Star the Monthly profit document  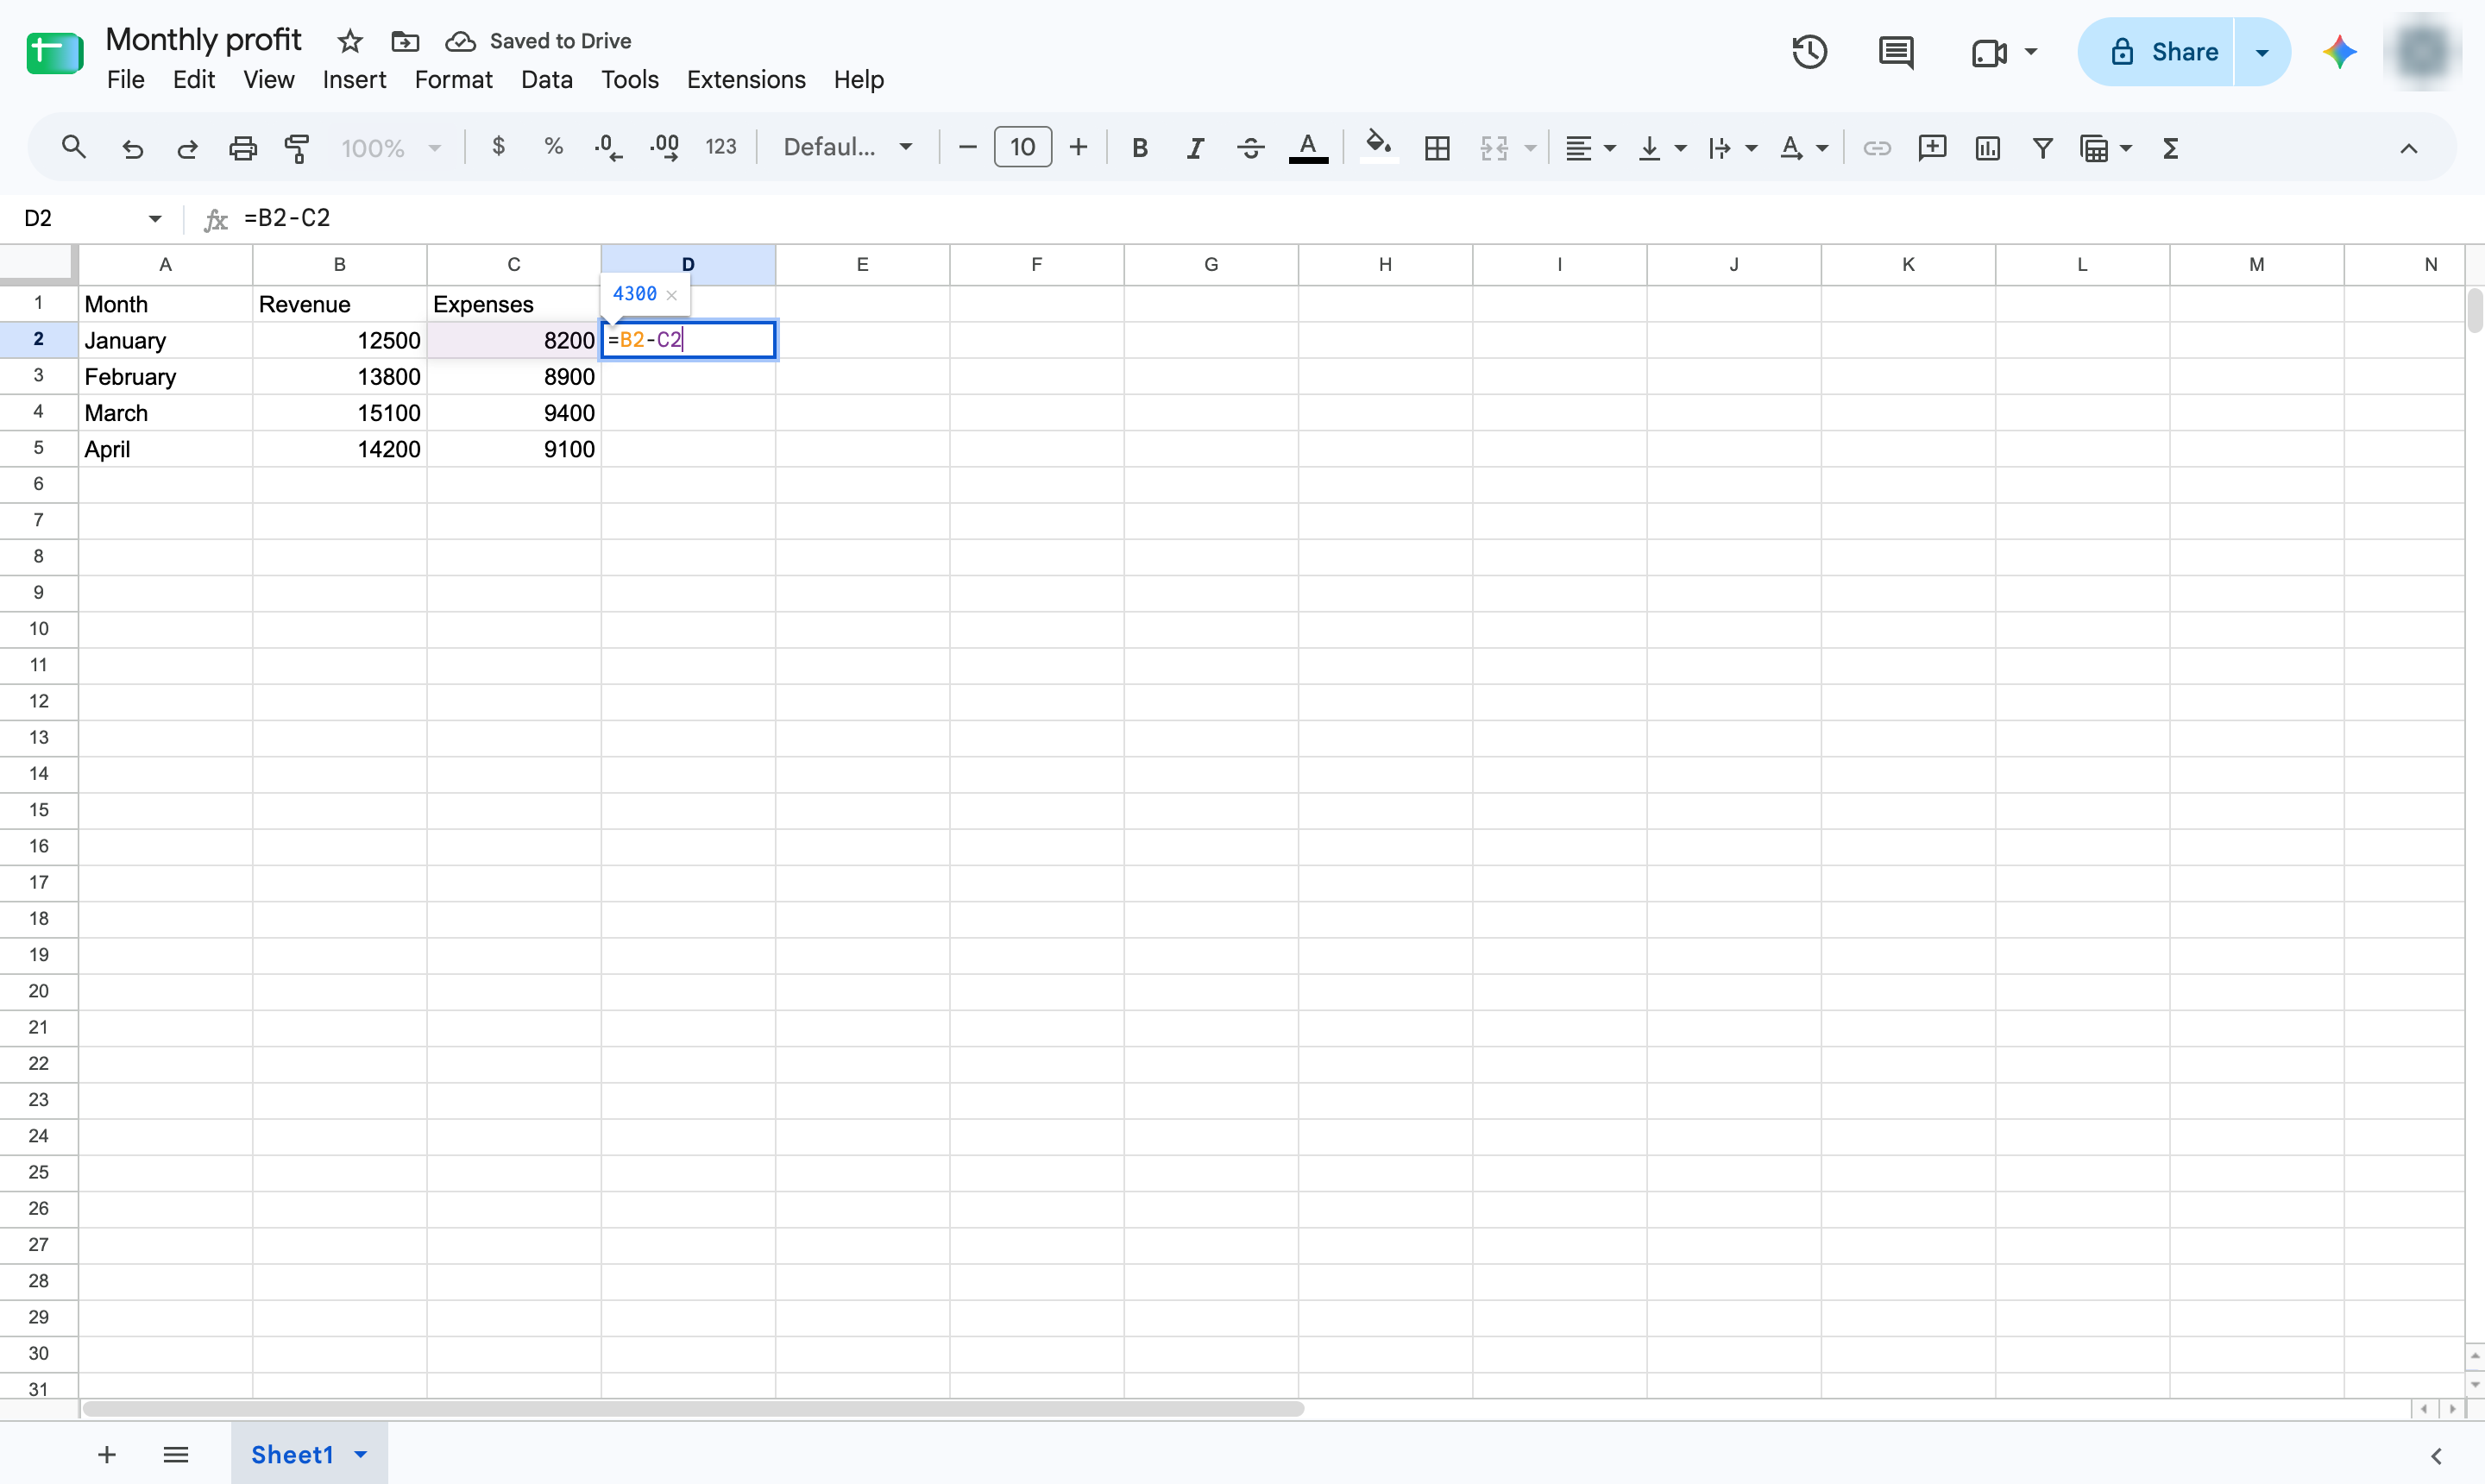pyautogui.click(x=349, y=41)
